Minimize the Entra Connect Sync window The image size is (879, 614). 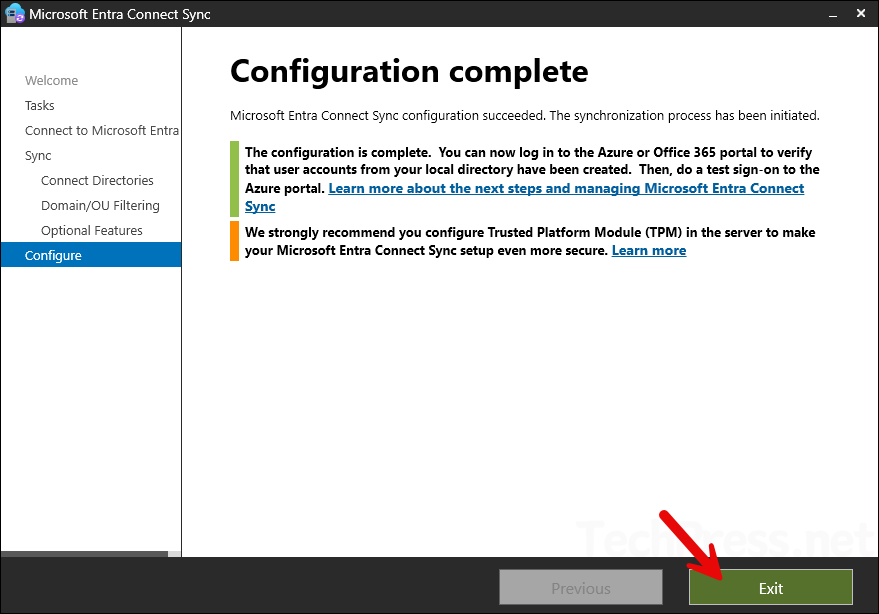coord(833,14)
